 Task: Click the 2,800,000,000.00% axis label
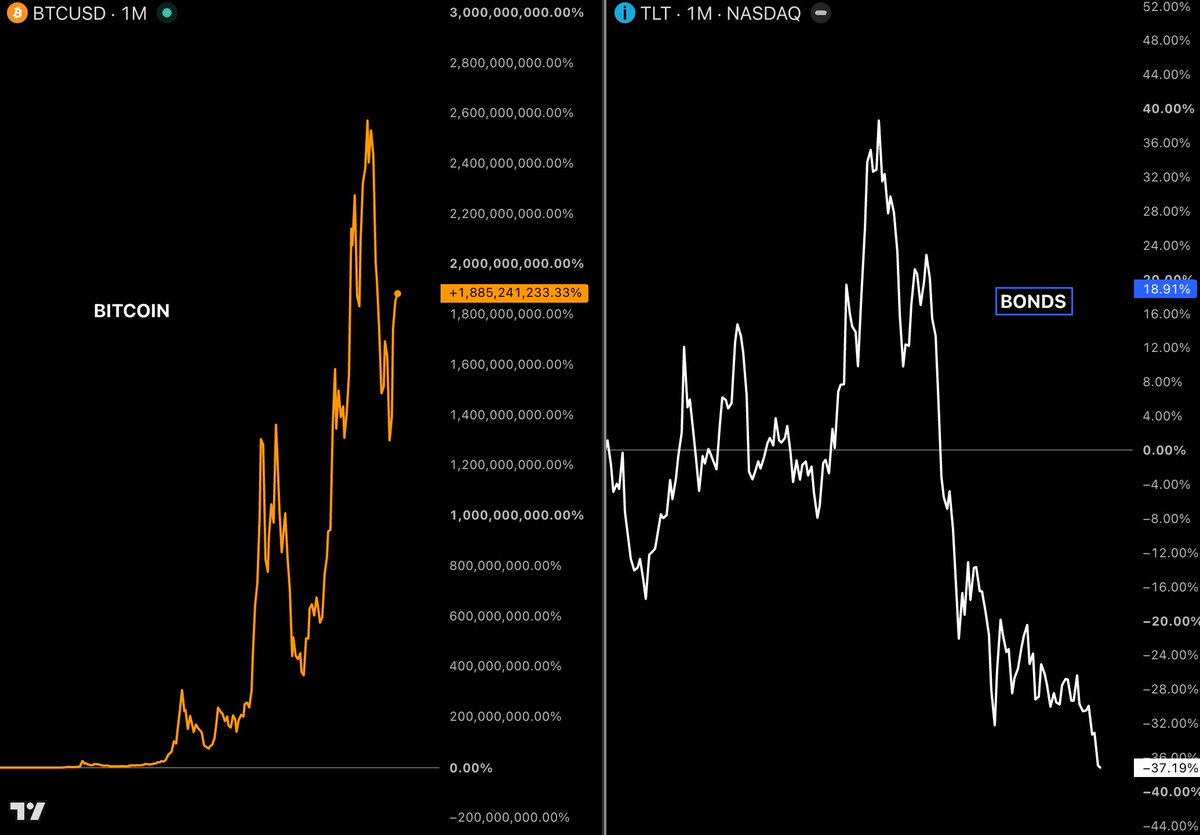point(511,62)
